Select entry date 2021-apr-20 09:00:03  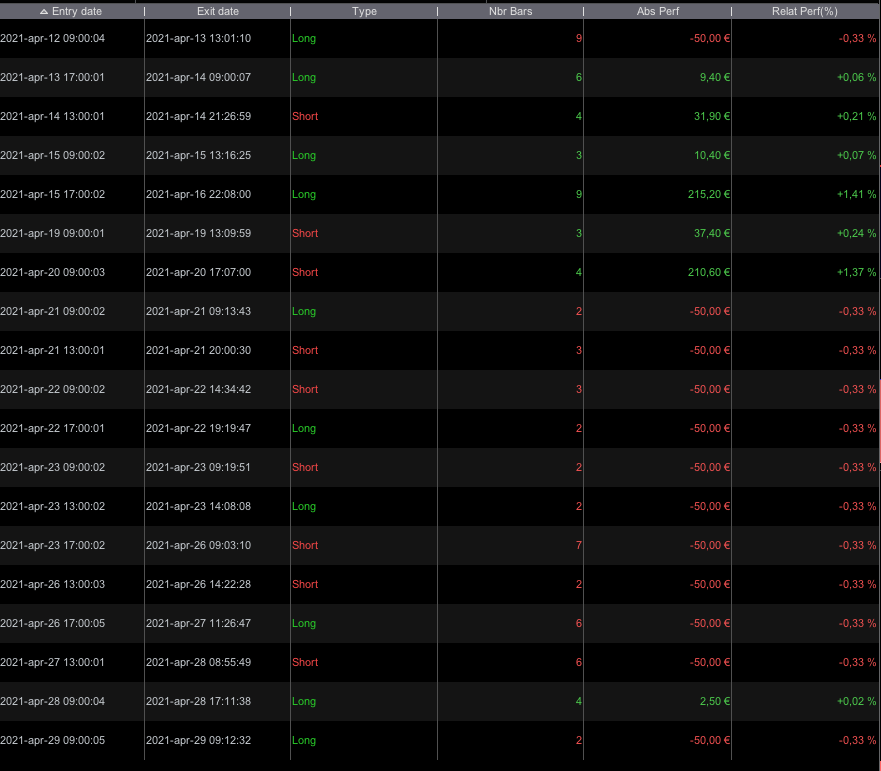click(52, 272)
